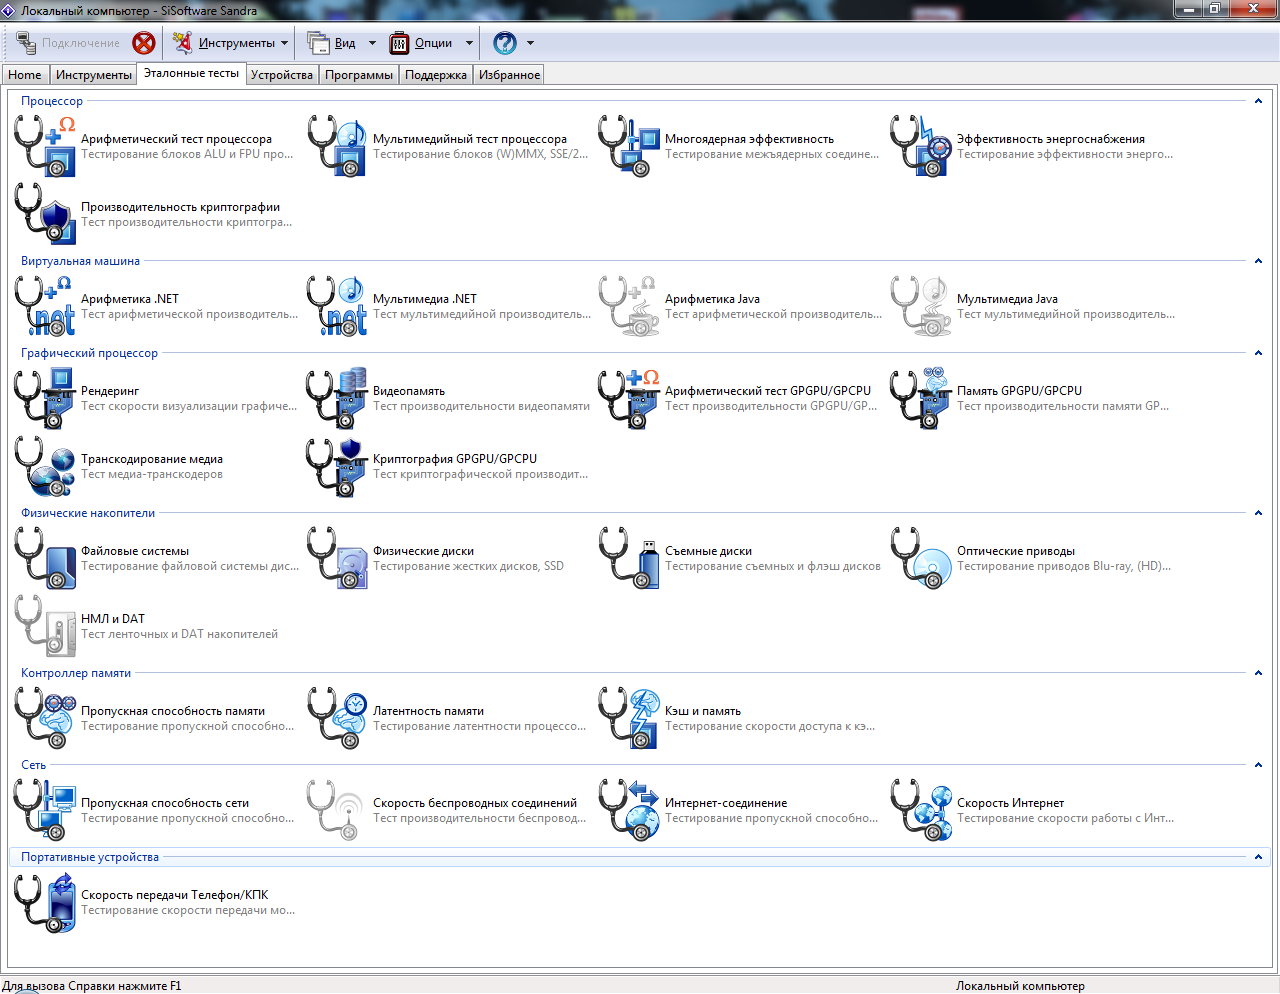
Task: Expand the help question-mark dropdown arrow
Action: click(530, 43)
